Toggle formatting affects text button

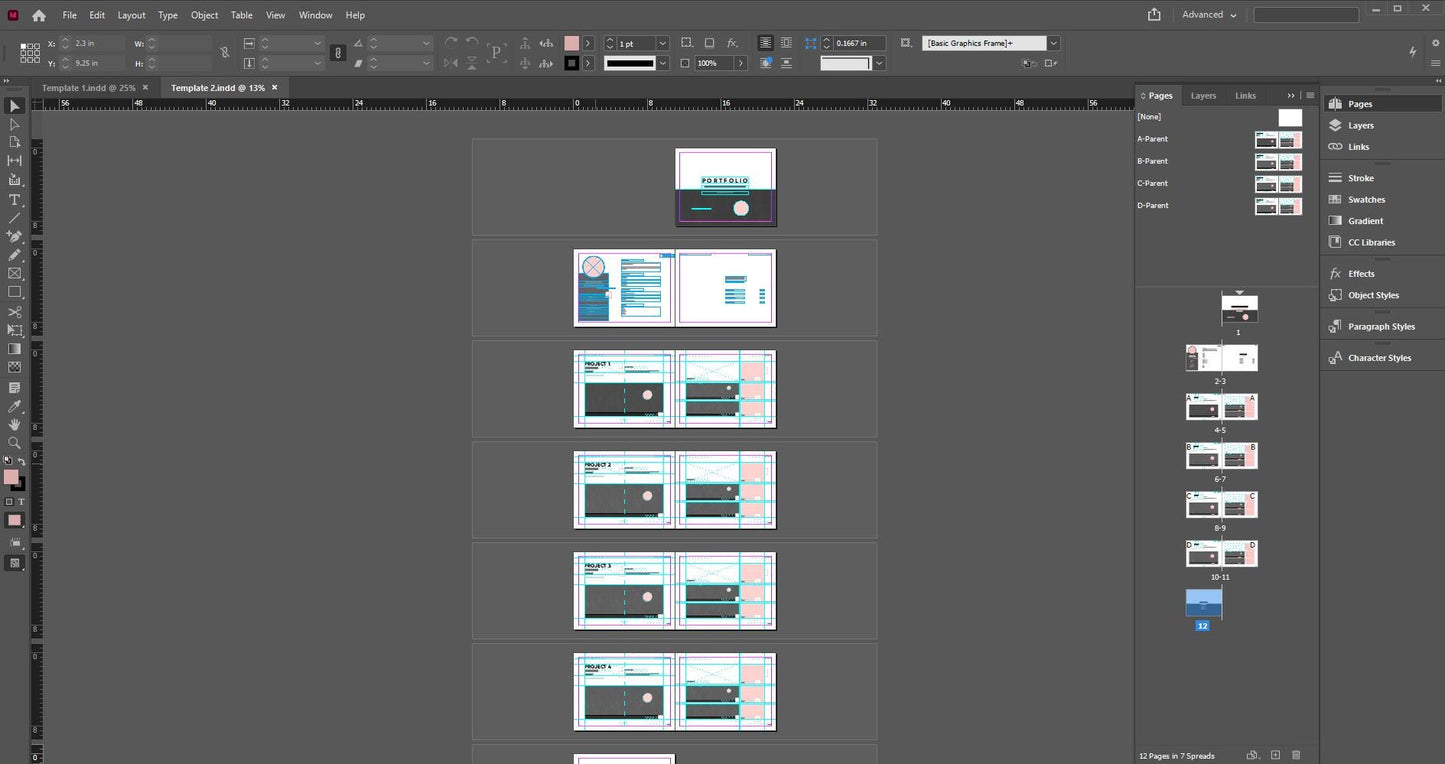point(21,502)
